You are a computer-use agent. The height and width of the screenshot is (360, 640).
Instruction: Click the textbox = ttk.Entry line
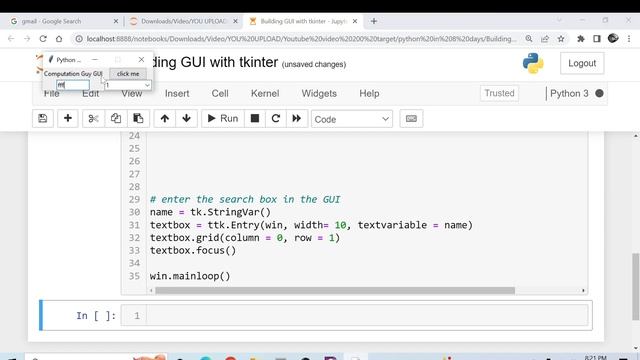[x=311, y=225]
